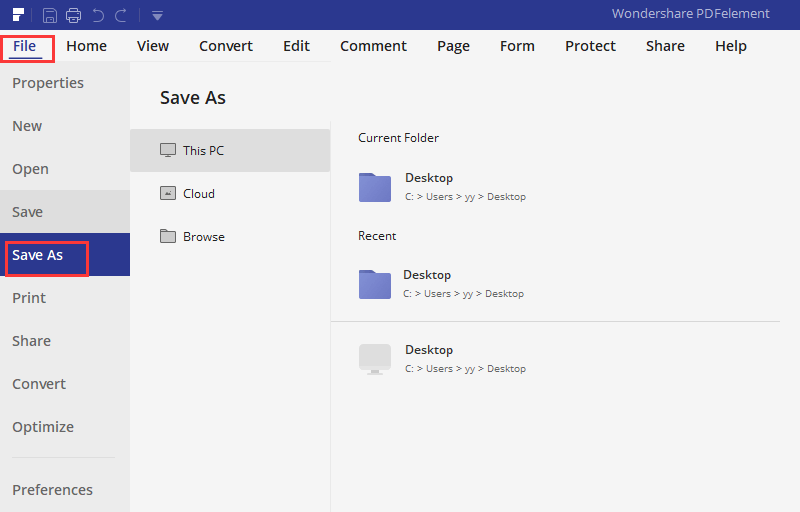Switch to the Convert tab
800x512 pixels.
[226, 46]
